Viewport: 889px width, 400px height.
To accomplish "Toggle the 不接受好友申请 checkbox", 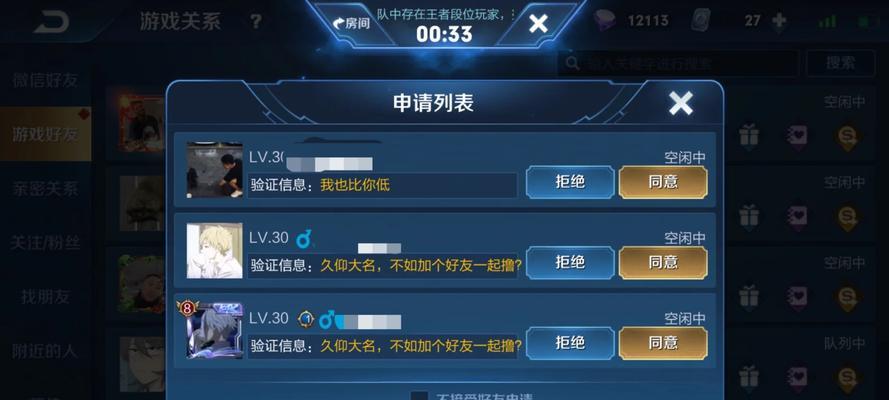I will [x=419, y=397].
